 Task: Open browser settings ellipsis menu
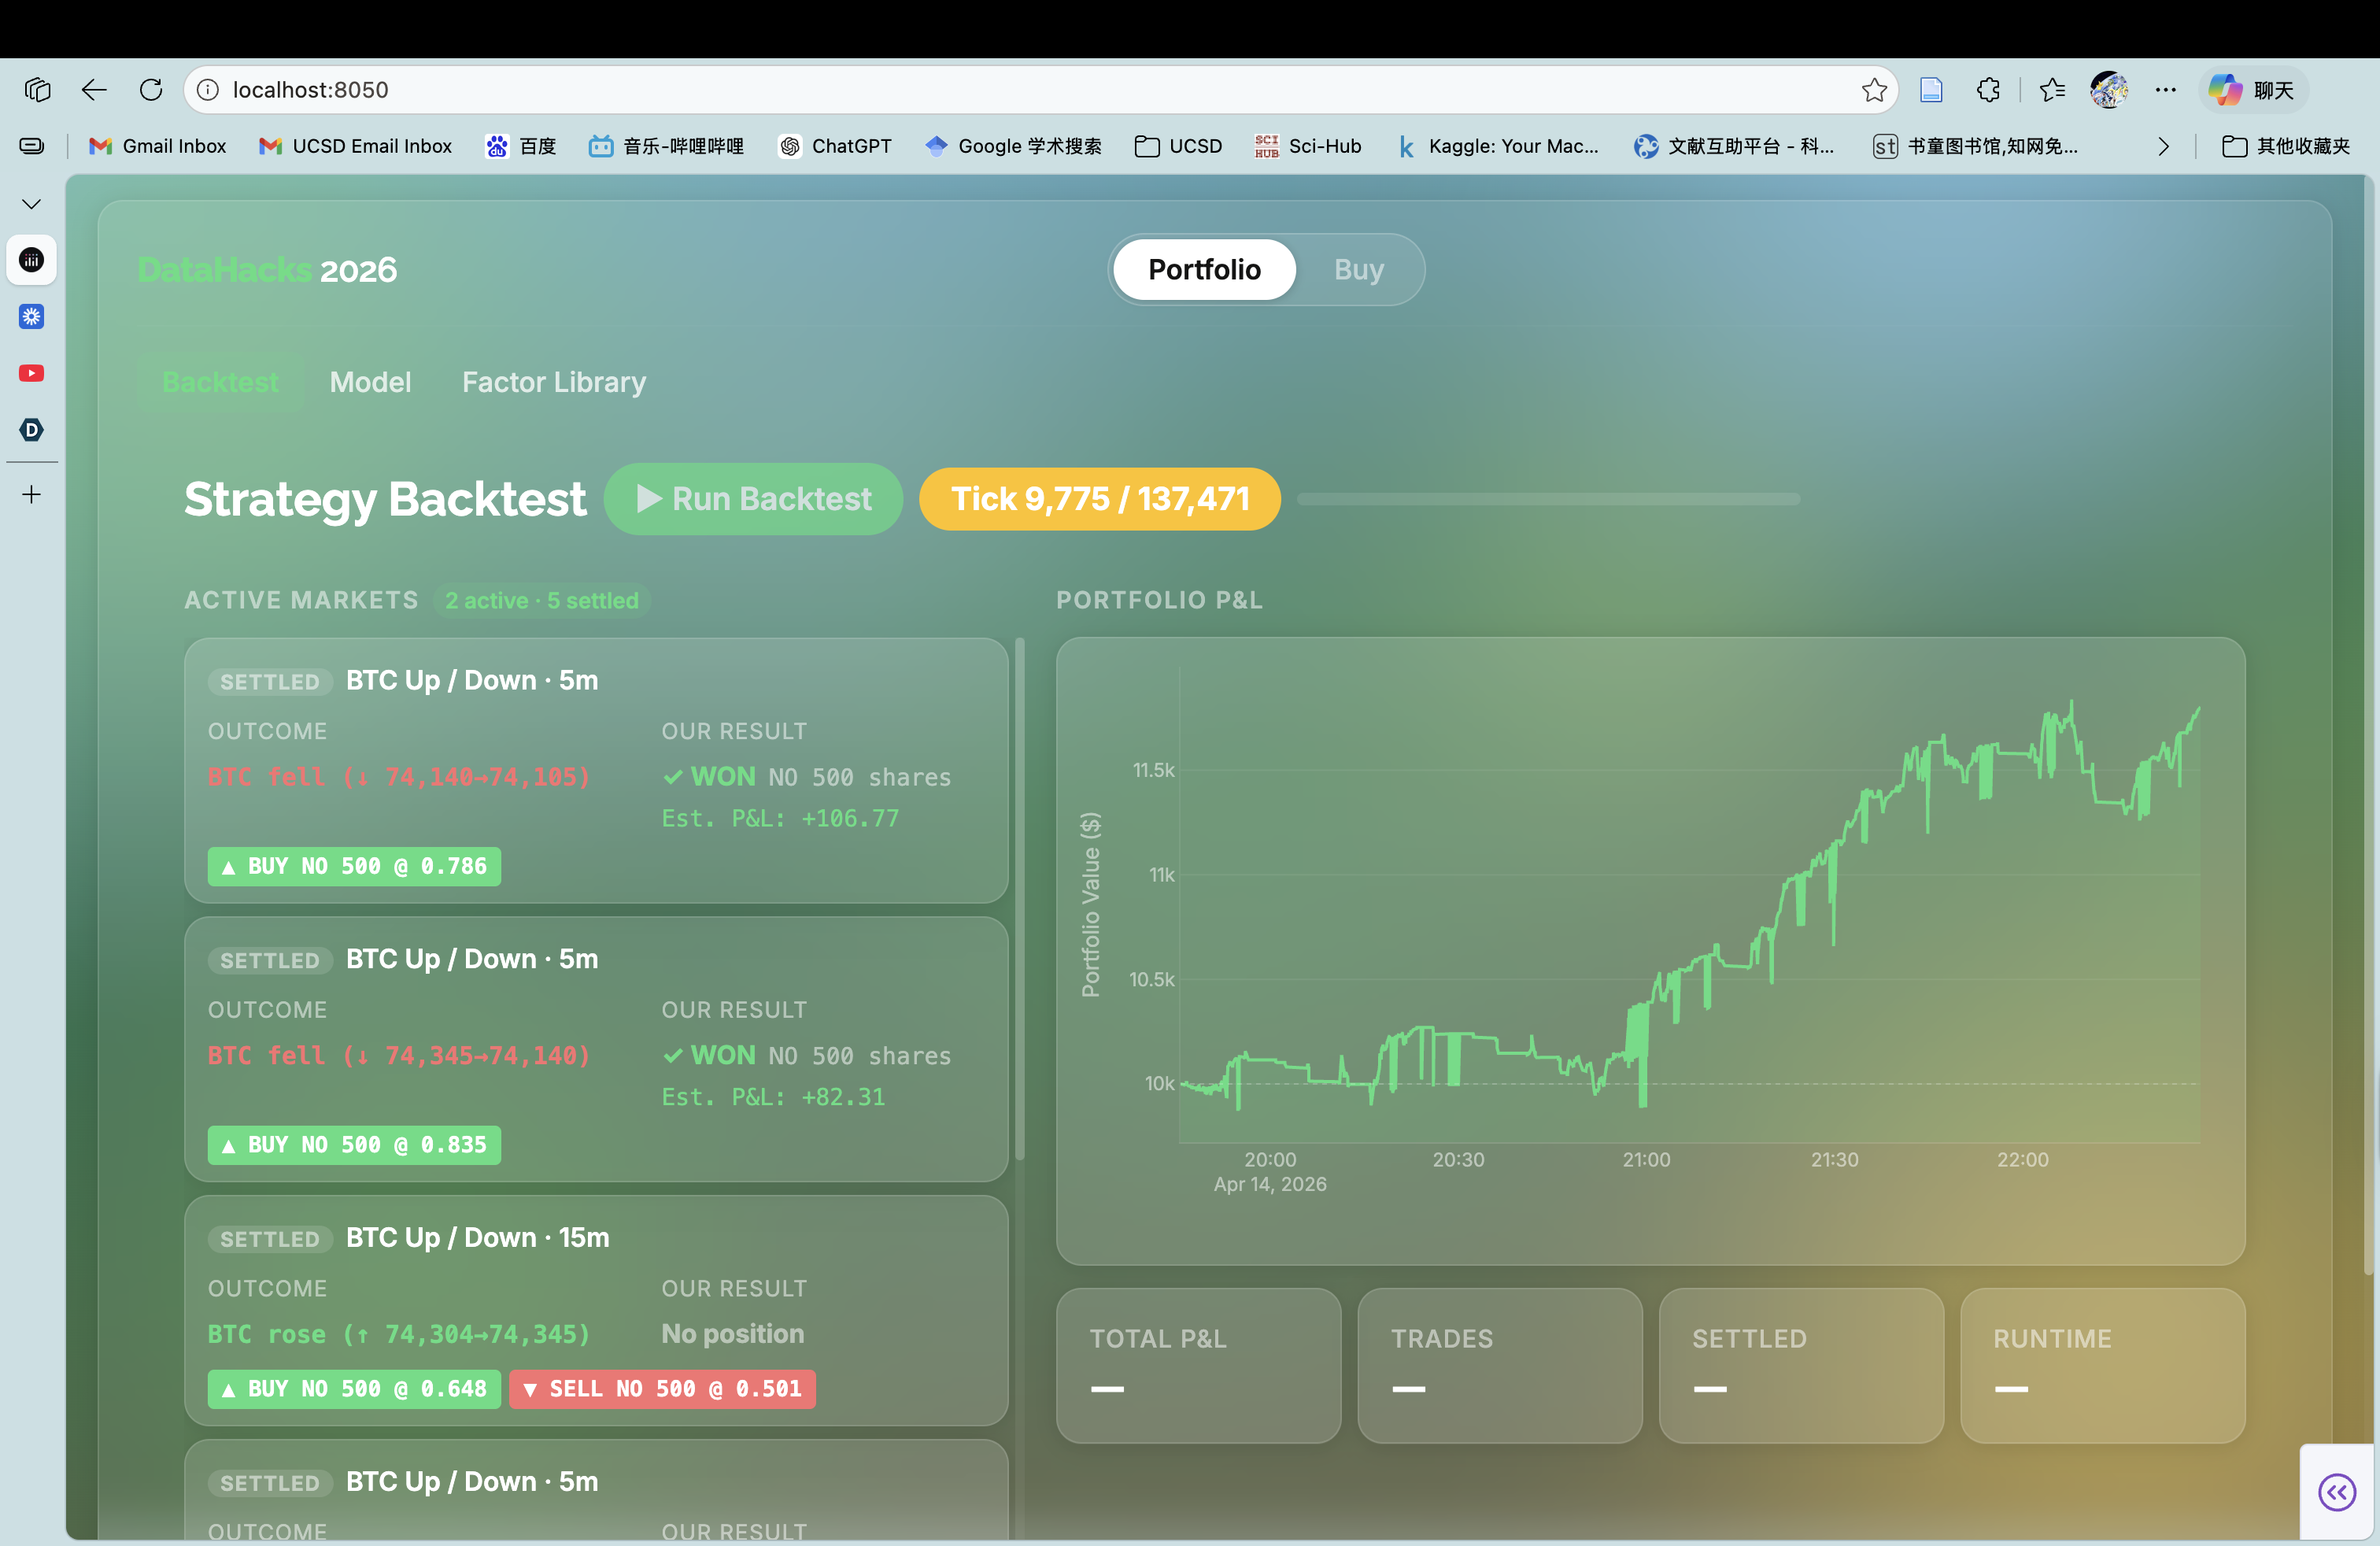point(2166,90)
